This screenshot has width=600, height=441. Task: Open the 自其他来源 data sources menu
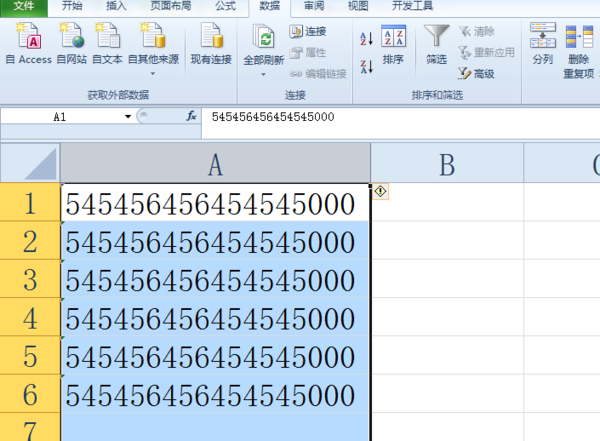(153, 48)
